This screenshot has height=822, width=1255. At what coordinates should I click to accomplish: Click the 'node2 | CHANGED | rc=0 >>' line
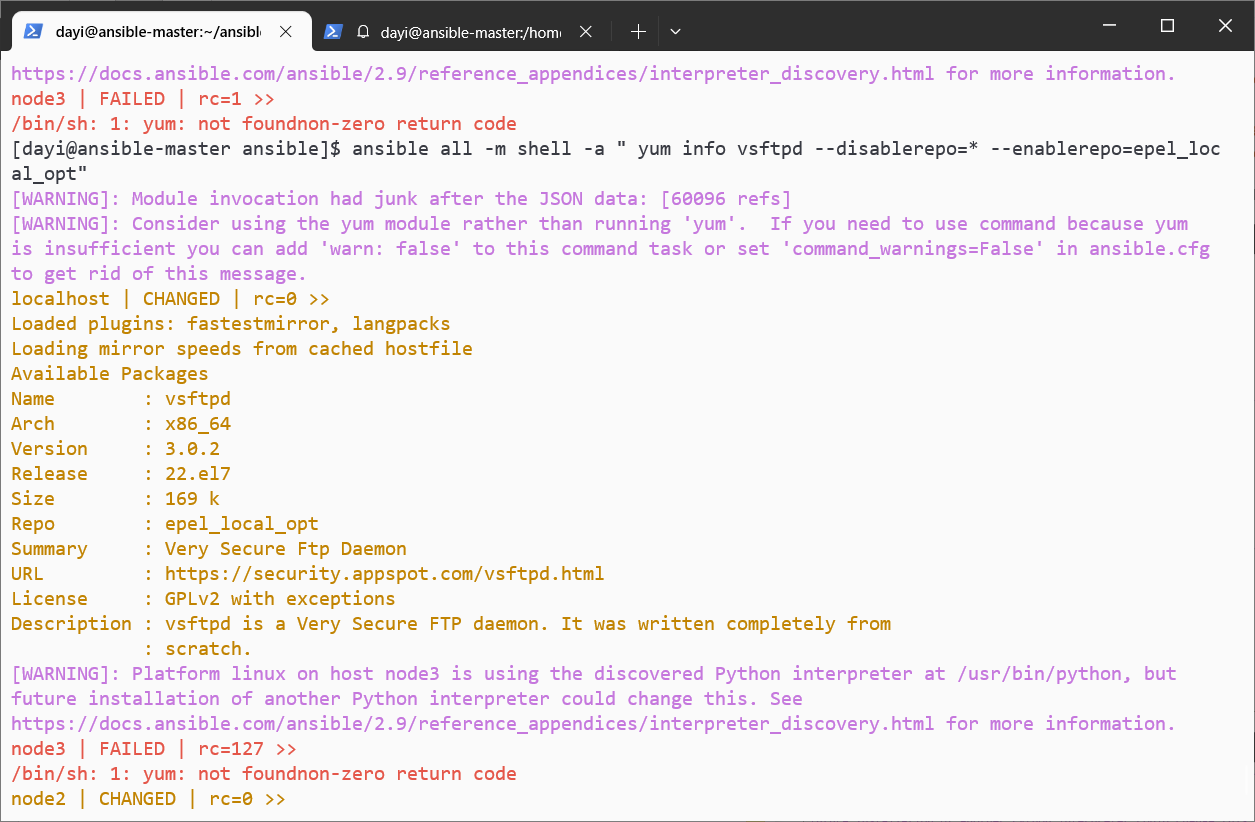tap(148, 799)
